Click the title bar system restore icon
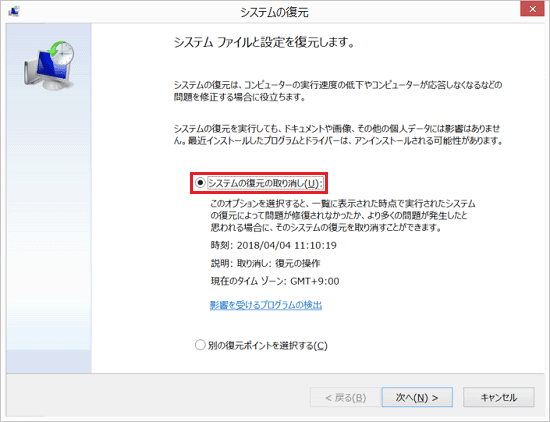Screen dimensions: 550x422 point(14,12)
